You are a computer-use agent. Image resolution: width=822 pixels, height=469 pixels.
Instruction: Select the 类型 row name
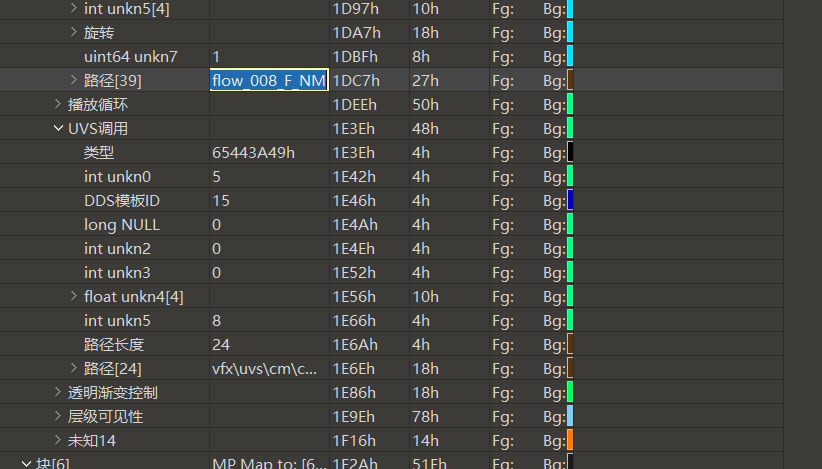(x=99, y=152)
